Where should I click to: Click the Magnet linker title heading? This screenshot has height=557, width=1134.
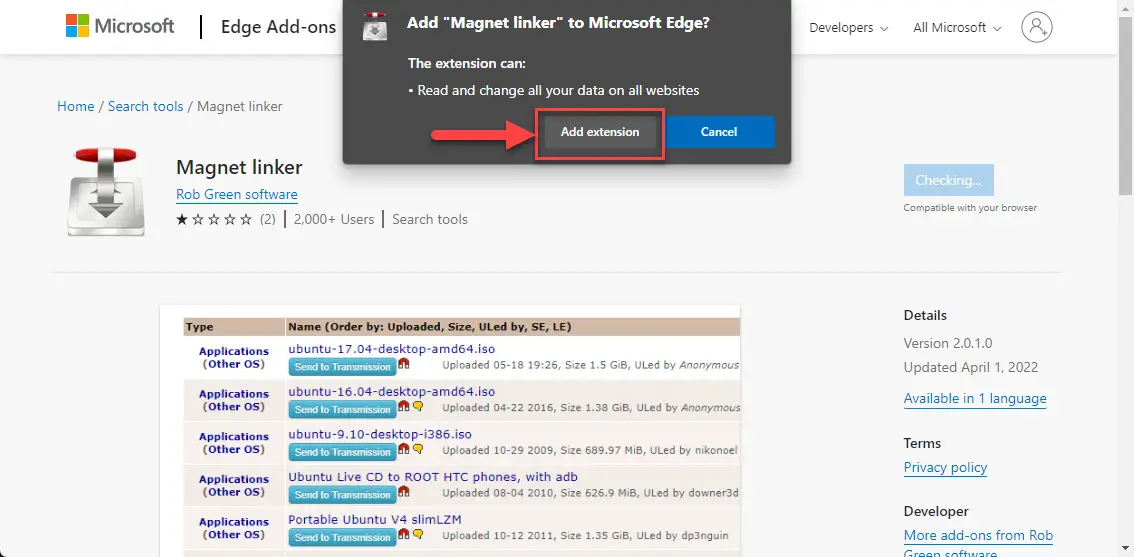point(239,168)
